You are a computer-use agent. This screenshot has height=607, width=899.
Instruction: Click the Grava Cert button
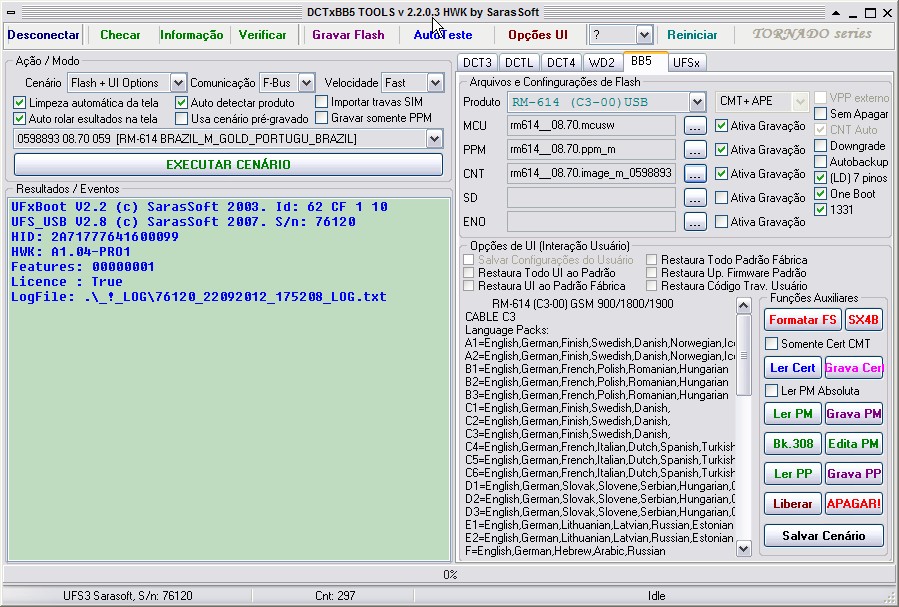click(x=854, y=367)
